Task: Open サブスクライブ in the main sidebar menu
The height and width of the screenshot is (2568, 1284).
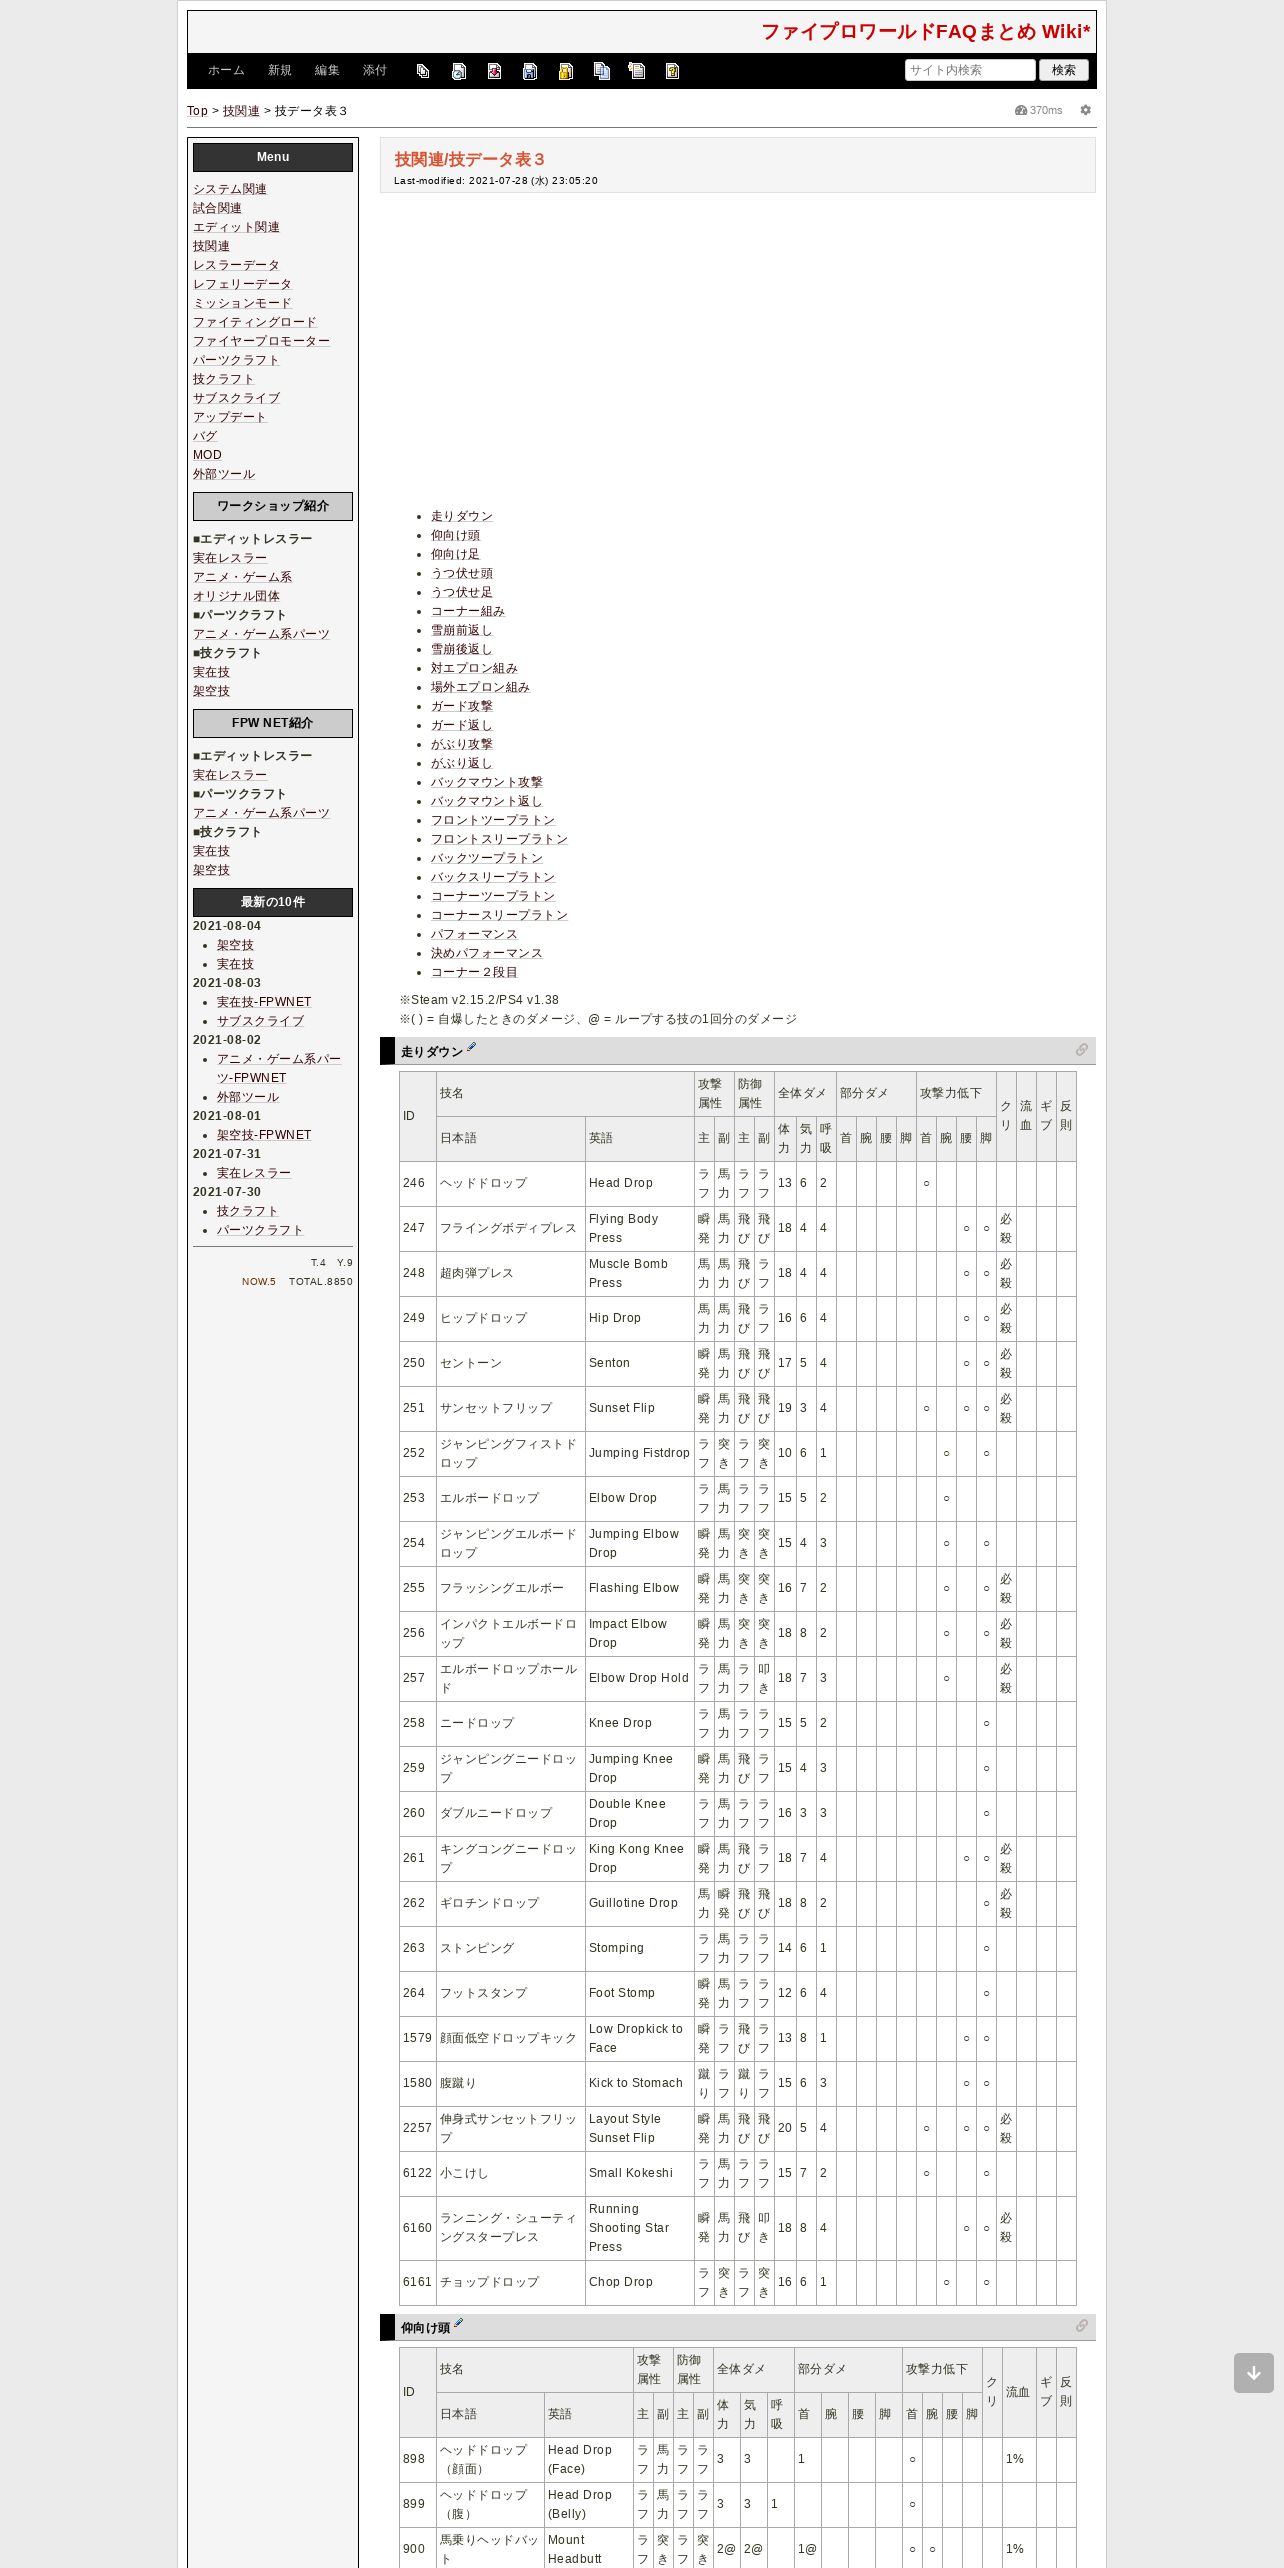Action: click(x=236, y=398)
